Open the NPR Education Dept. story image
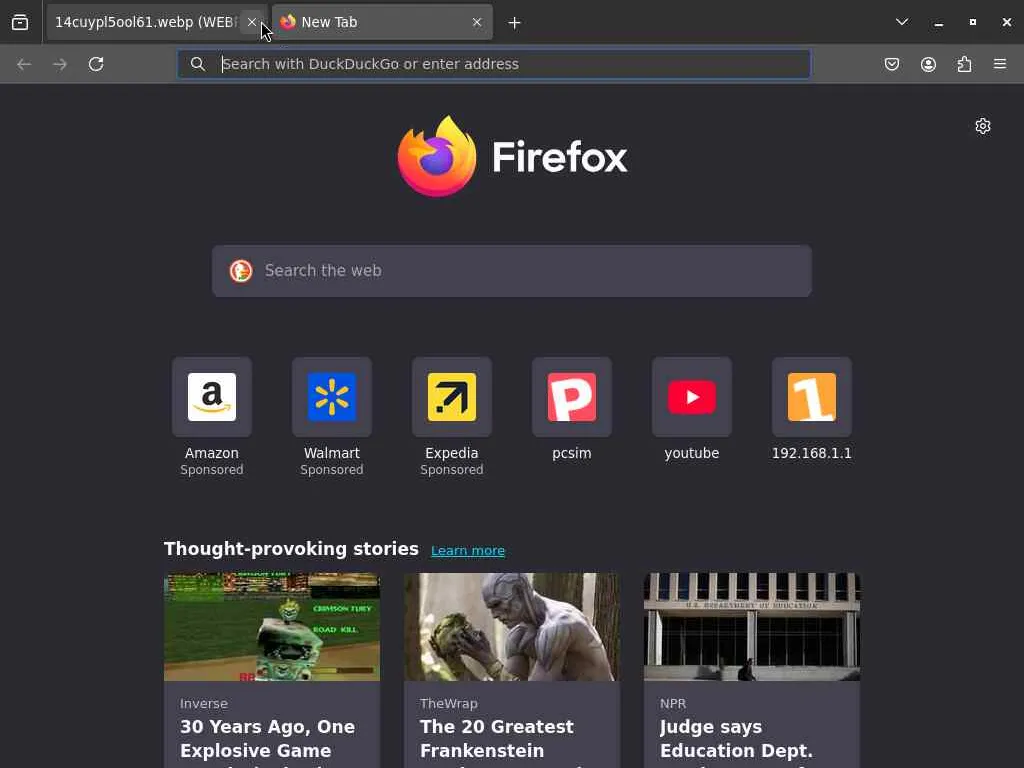 pos(752,627)
